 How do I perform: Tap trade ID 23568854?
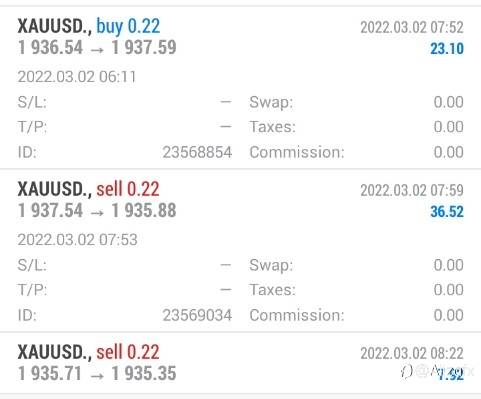197,152
